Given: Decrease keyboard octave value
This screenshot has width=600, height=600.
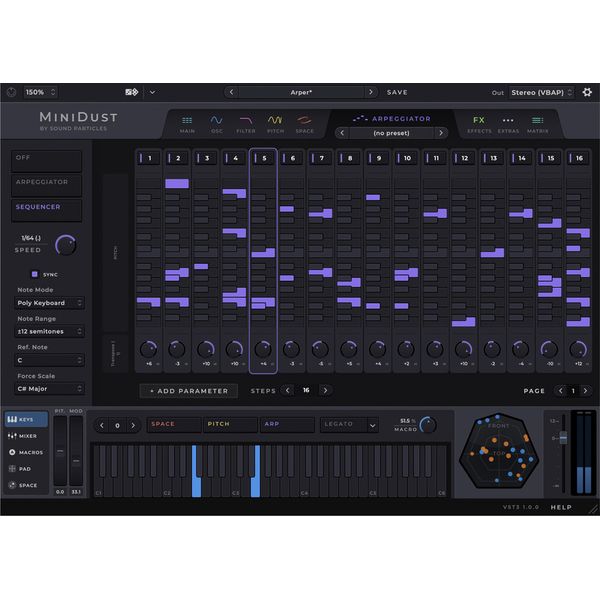Looking at the screenshot, I should pyautogui.click(x=102, y=426).
